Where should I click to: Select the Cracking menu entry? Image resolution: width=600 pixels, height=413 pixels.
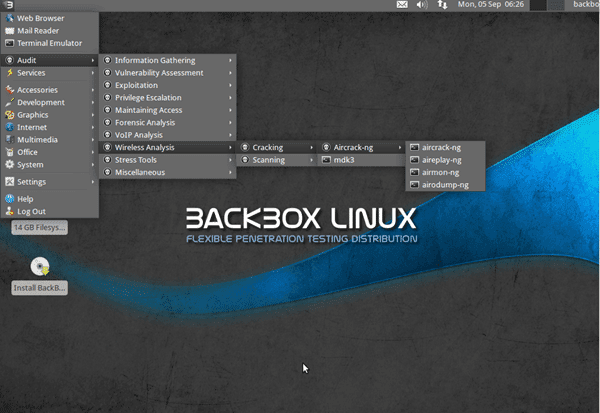click(x=277, y=147)
